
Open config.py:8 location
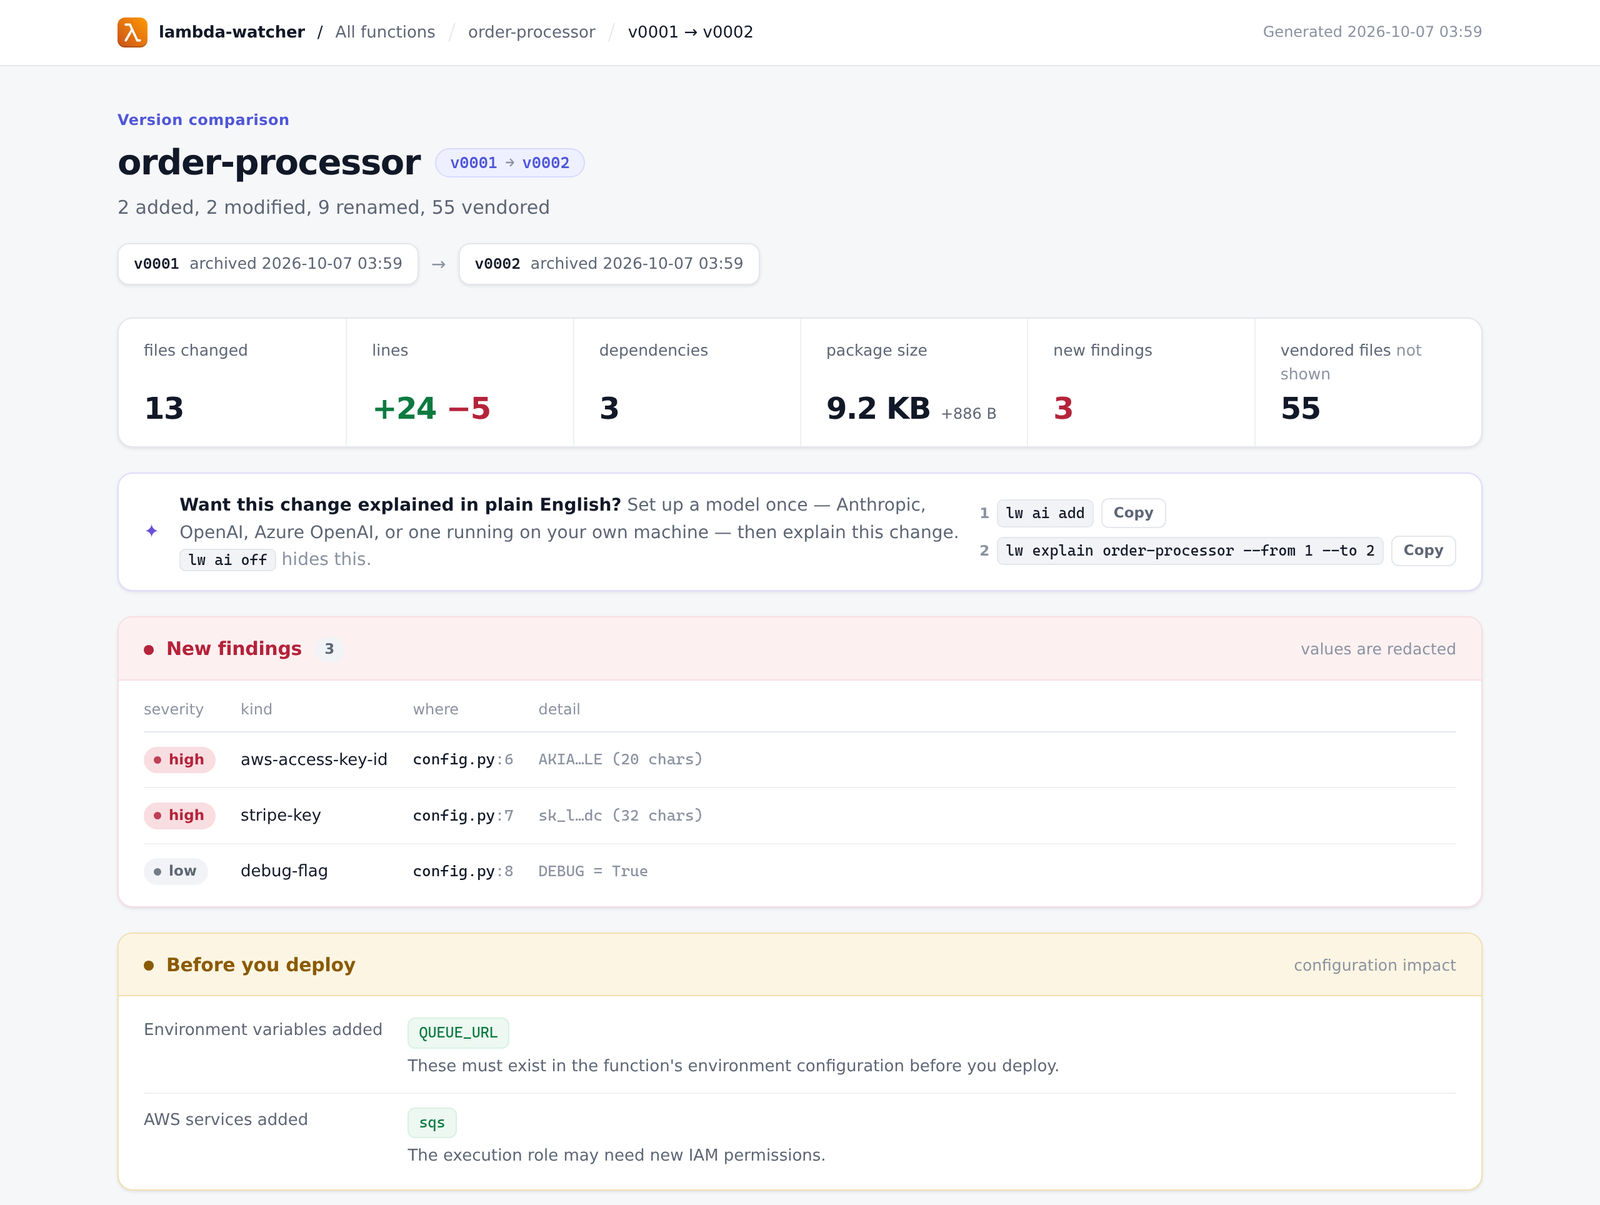point(463,871)
